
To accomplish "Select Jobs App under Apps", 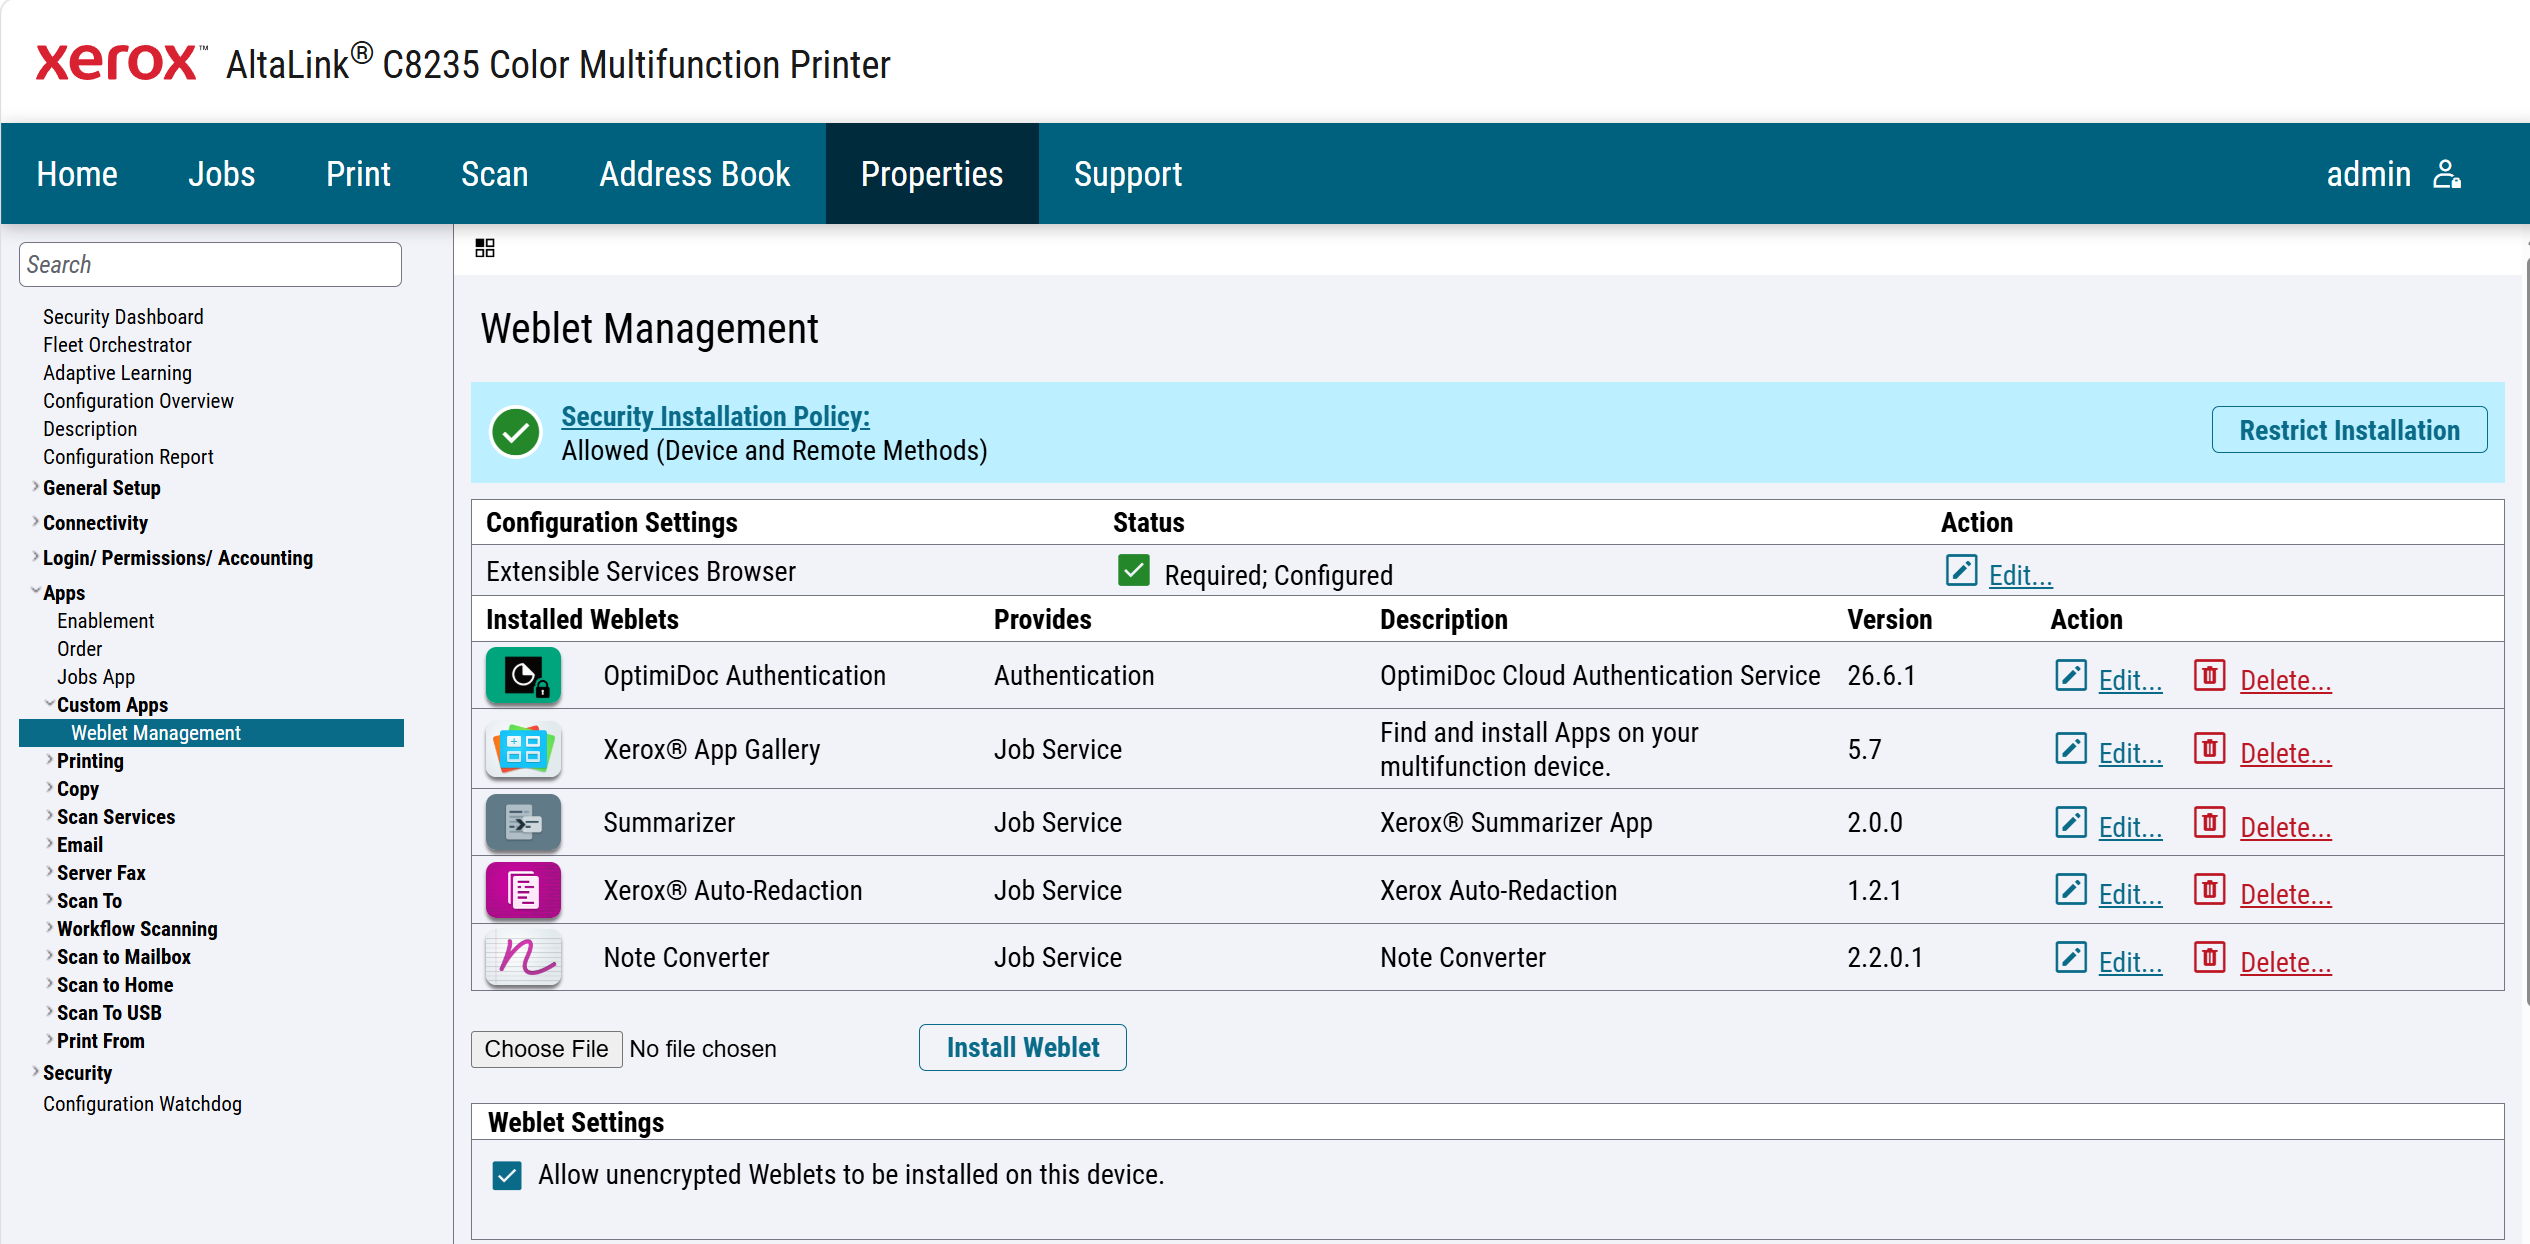I will coord(96,676).
